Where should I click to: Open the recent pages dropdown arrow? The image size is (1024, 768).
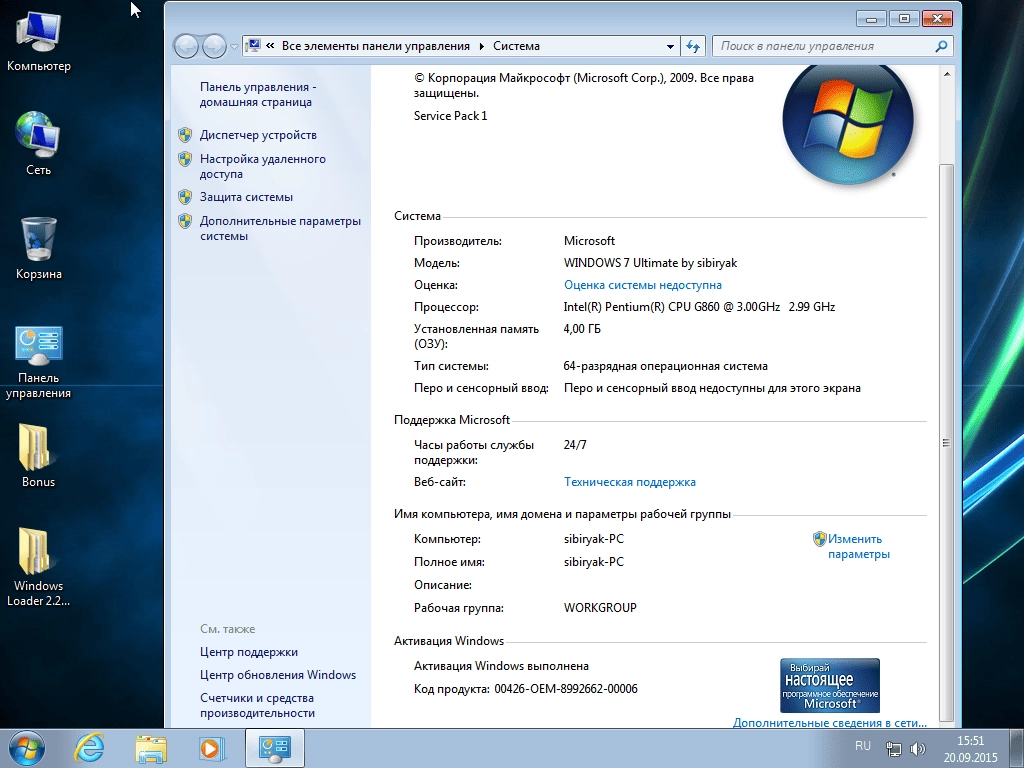pos(234,47)
